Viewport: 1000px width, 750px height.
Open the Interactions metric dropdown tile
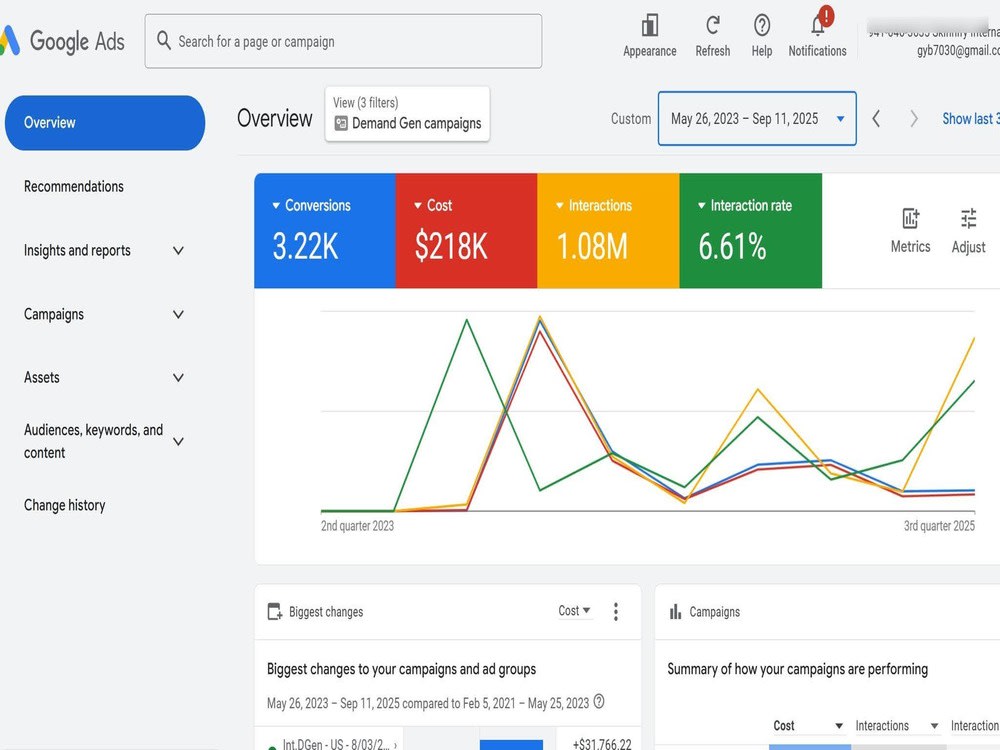[x=608, y=231]
